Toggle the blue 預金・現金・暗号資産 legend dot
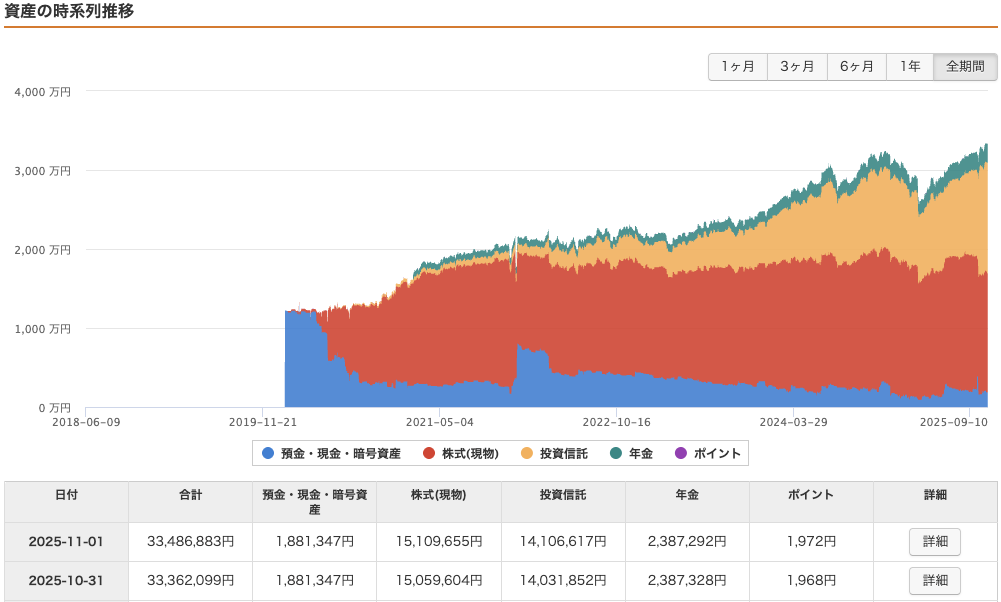 click(x=267, y=453)
